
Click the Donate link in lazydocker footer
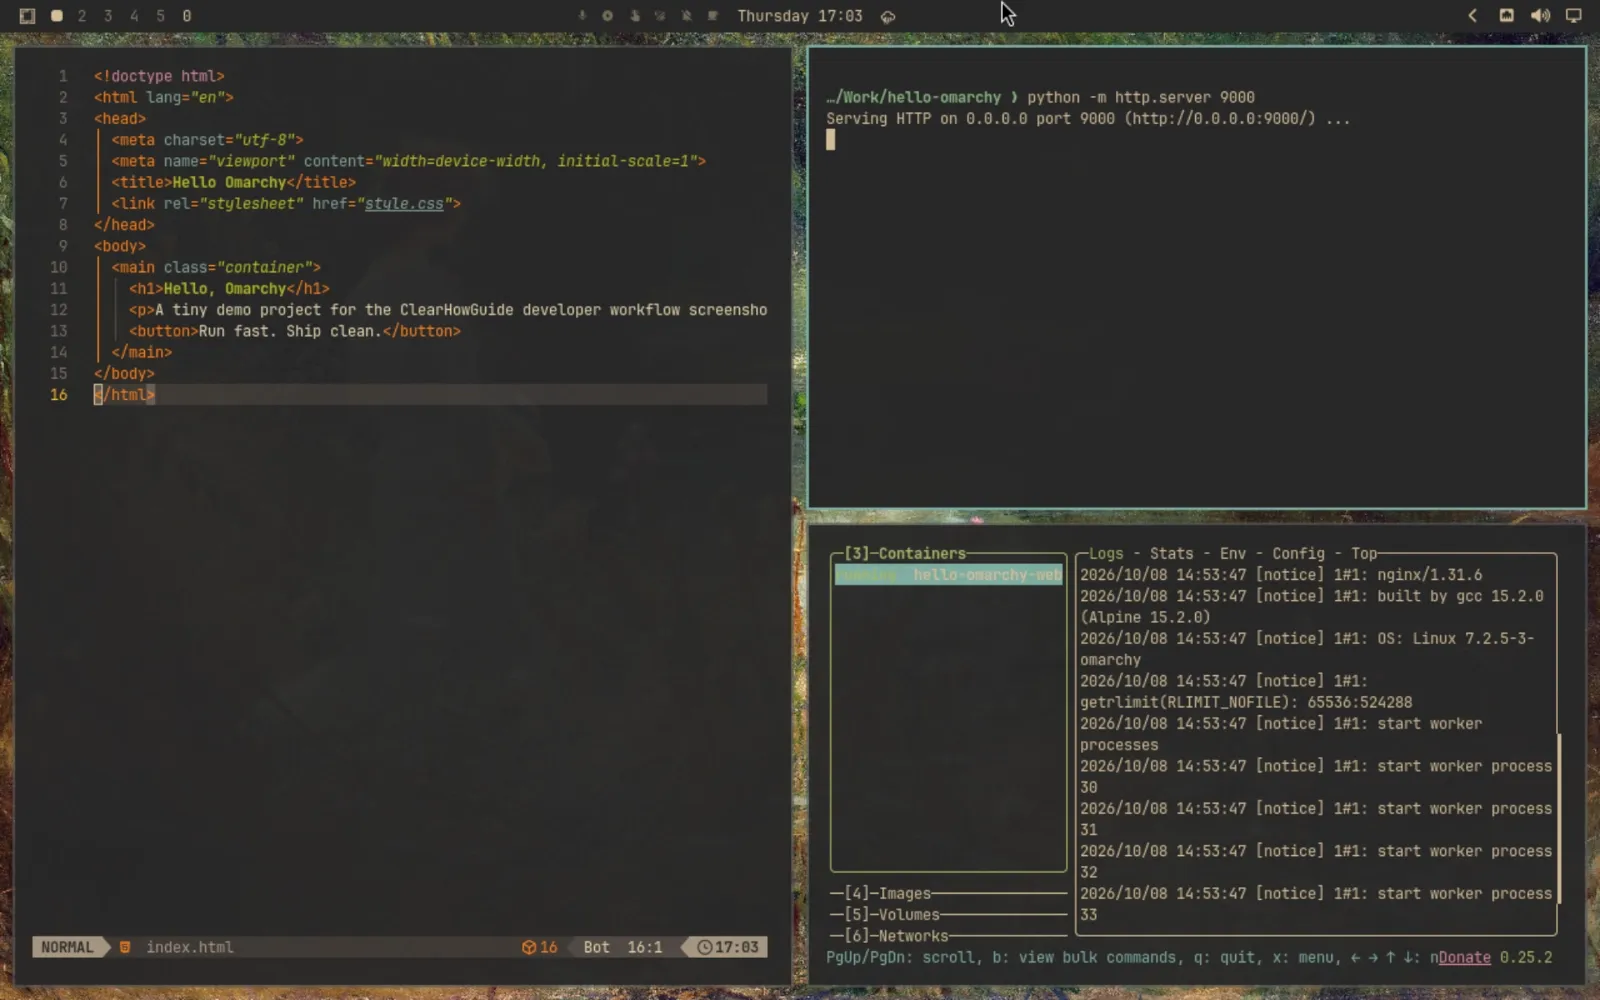[x=1464, y=957]
